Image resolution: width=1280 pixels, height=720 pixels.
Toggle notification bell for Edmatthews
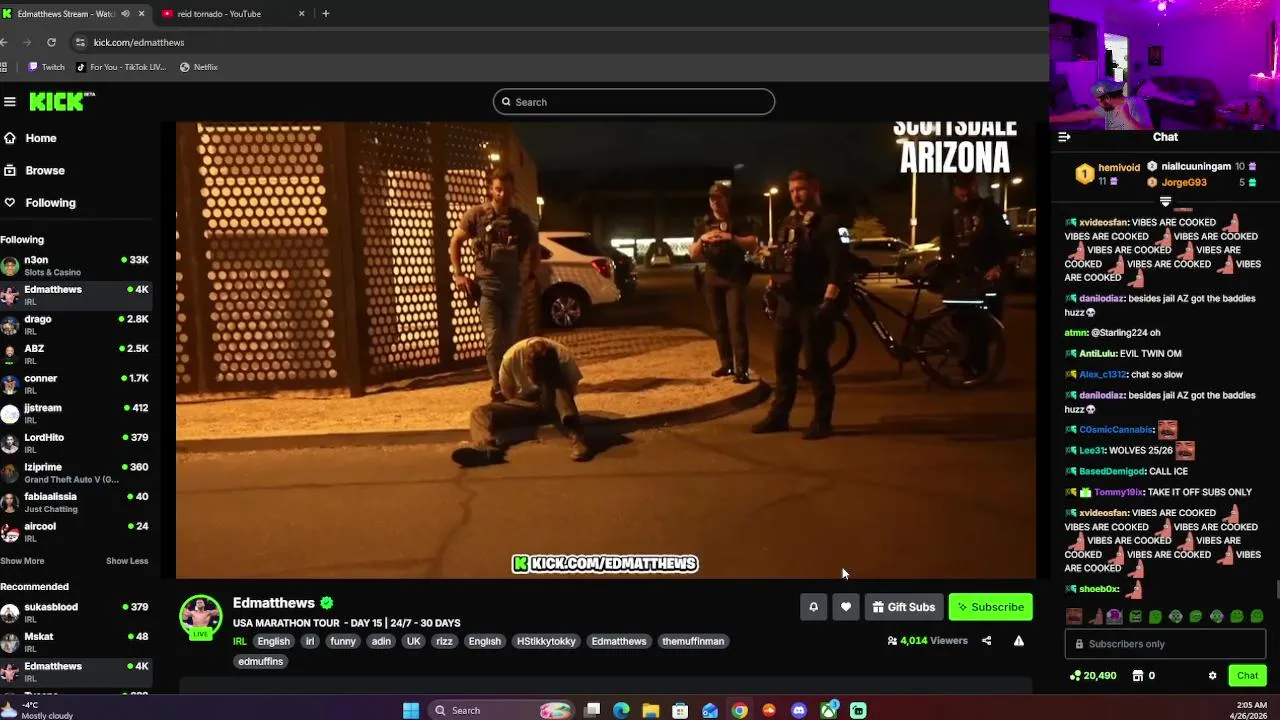pos(813,607)
